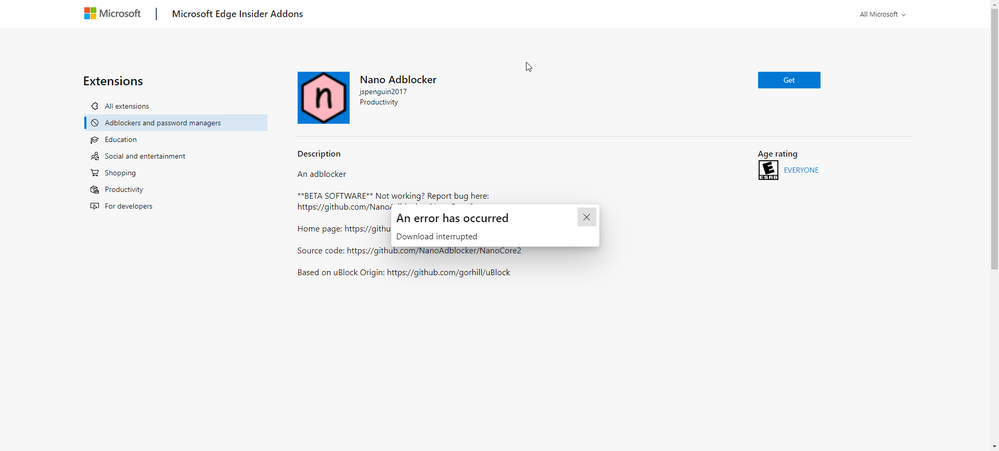Open Microsoft Edge Insider Addons home link
The image size is (999, 451).
coord(237,14)
